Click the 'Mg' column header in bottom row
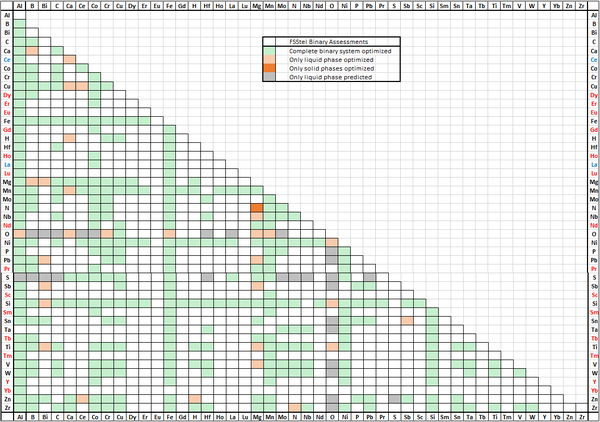Image resolution: width=600 pixels, height=422 pixels. 257,415
